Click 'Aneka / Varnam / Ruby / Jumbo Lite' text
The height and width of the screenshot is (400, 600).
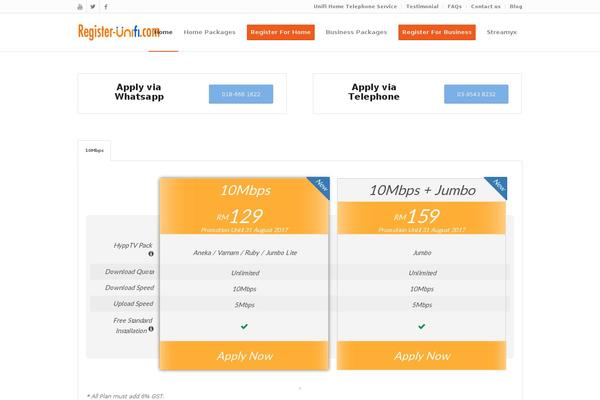pyautogui.click(x=245, y=253)
